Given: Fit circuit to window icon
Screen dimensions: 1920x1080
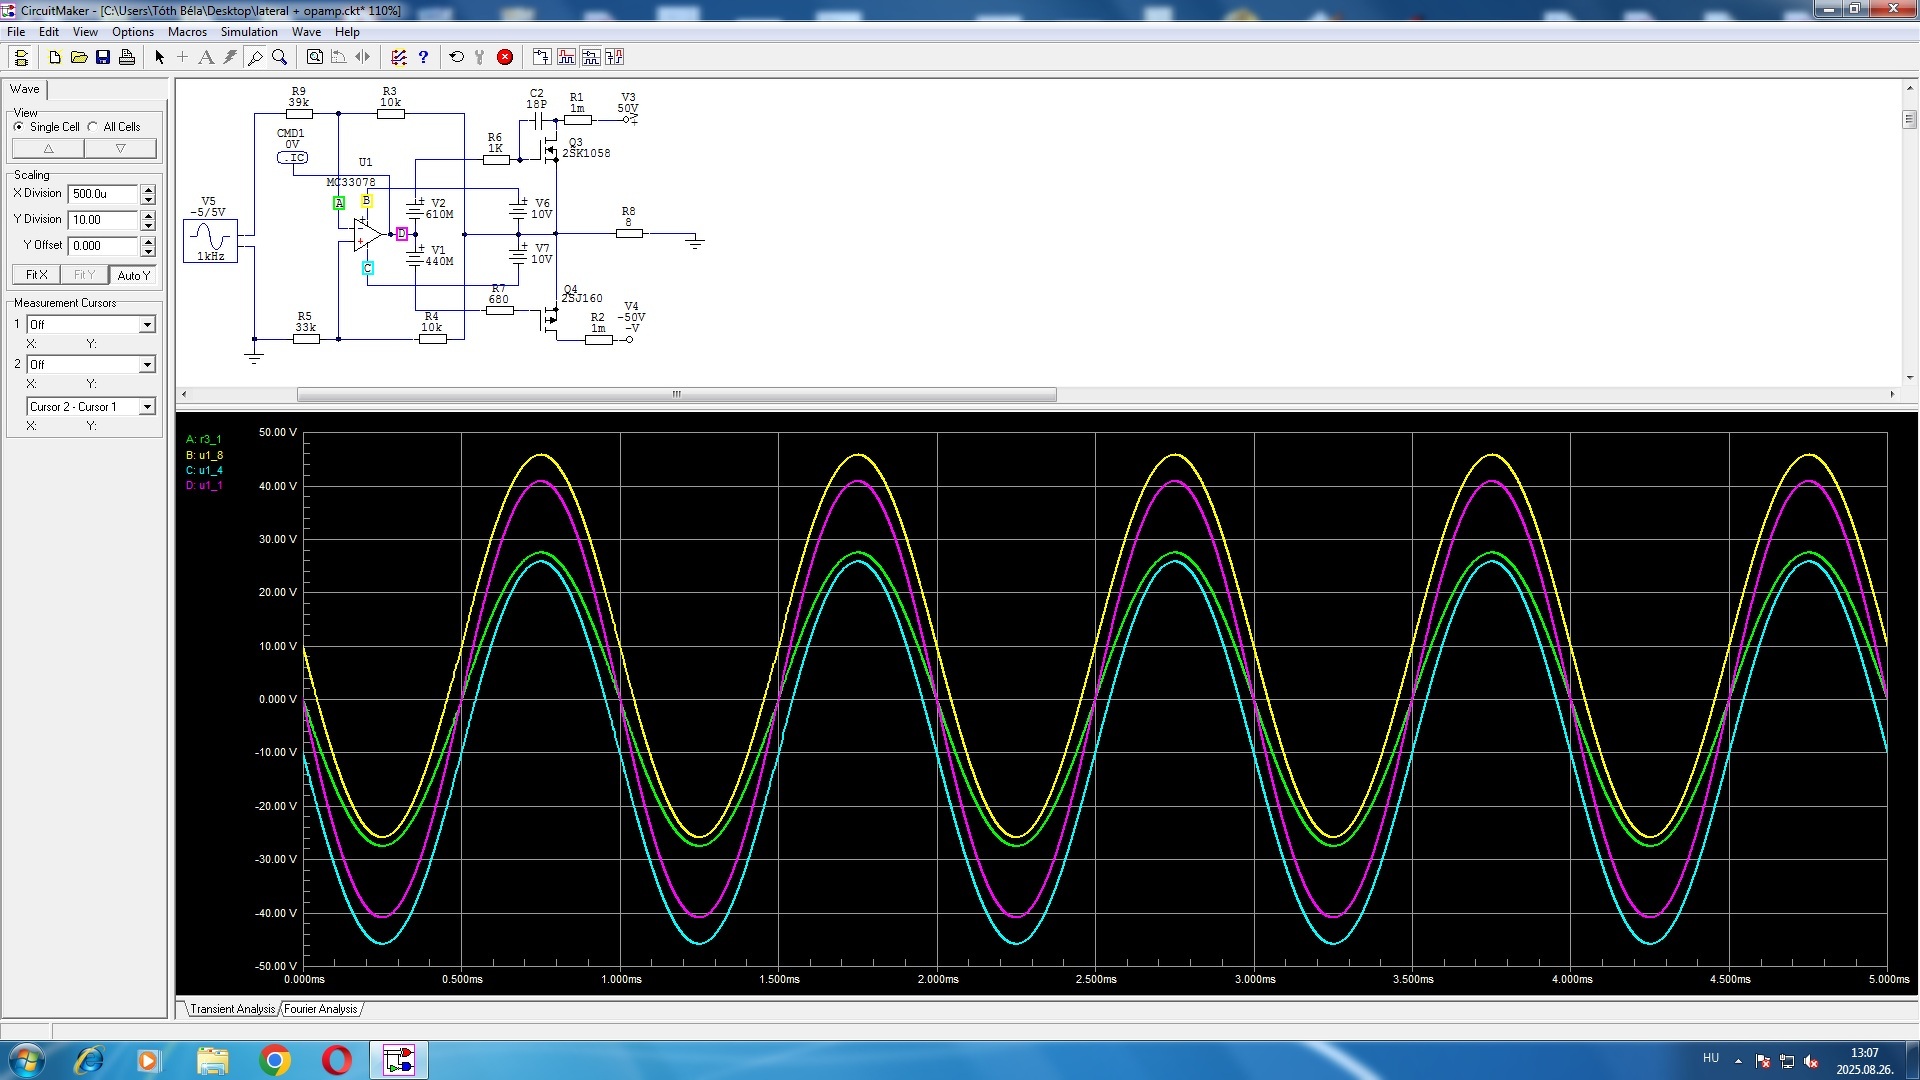Looking at the screenshot, I should pos(315,57).
